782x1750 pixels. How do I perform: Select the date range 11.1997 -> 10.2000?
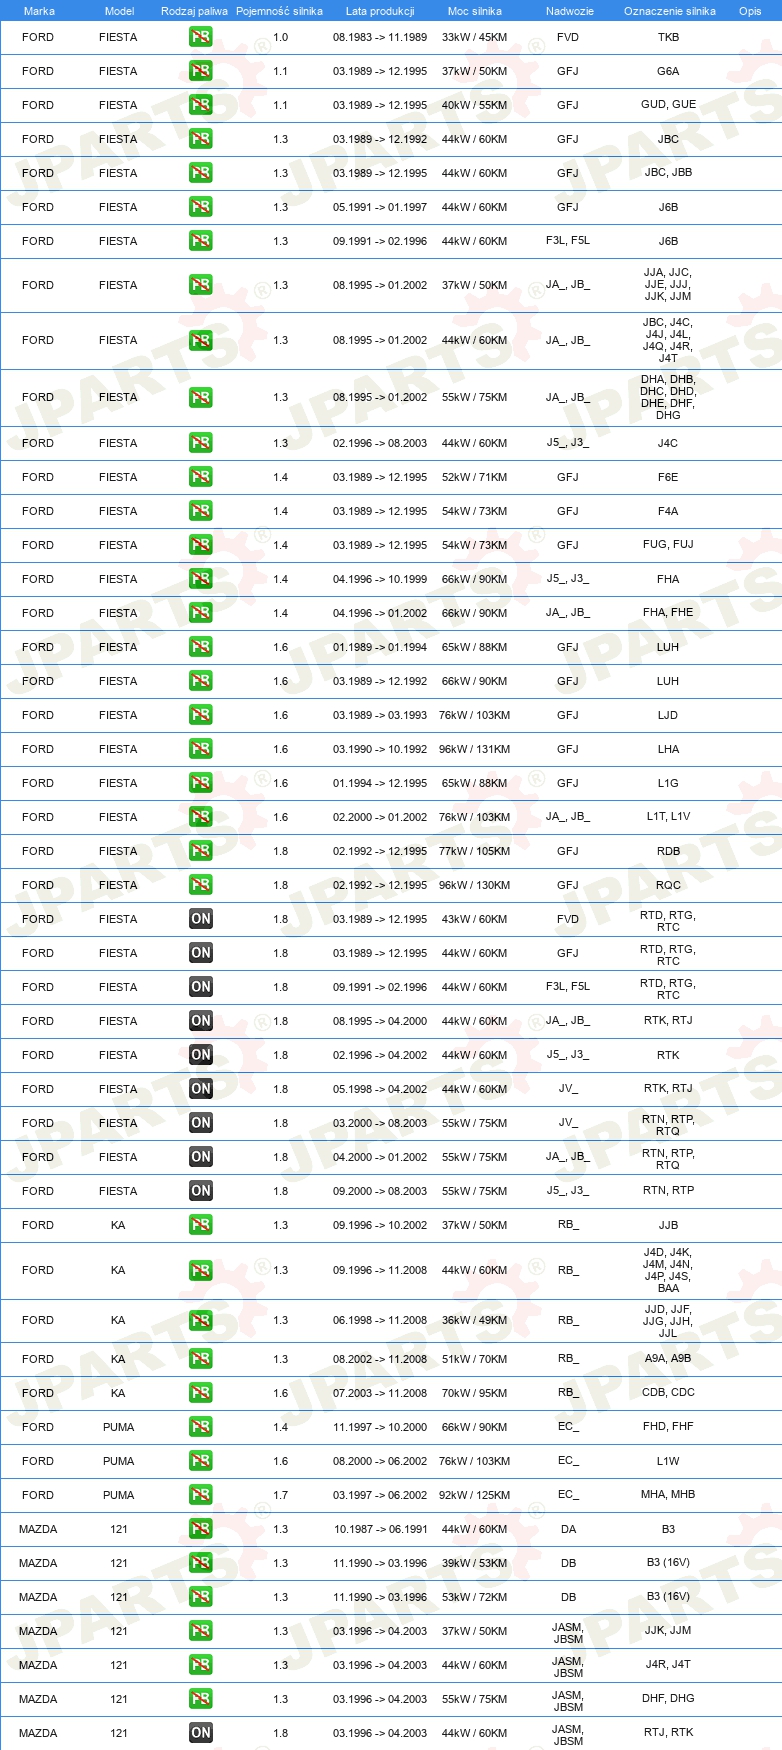point(380,1427)
